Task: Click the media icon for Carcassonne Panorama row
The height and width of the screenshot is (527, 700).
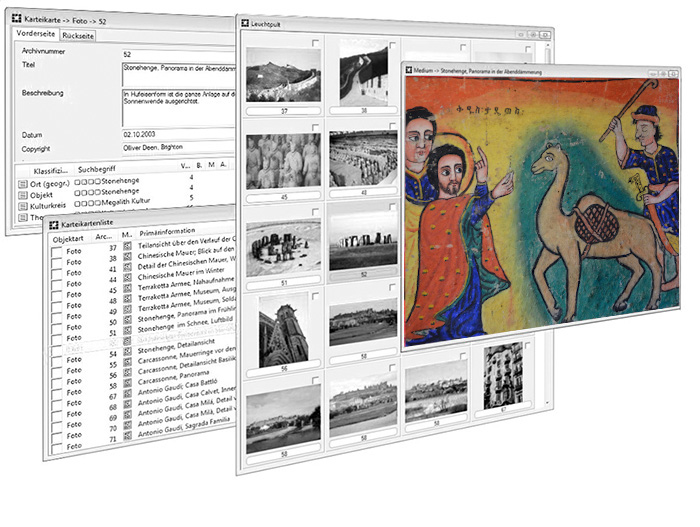Action: pyautogui.click(x=128, y=382)
